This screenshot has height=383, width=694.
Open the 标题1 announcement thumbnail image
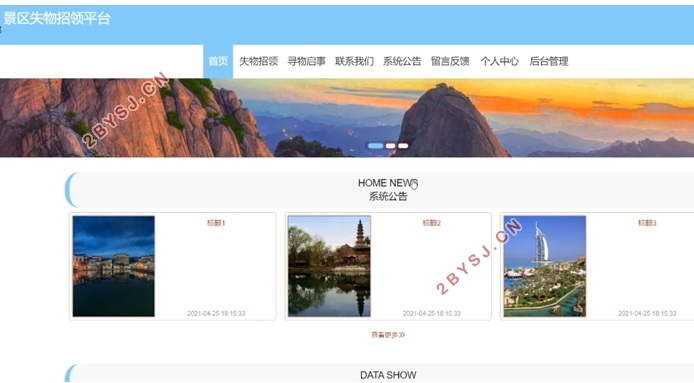[x=114, y=266]
